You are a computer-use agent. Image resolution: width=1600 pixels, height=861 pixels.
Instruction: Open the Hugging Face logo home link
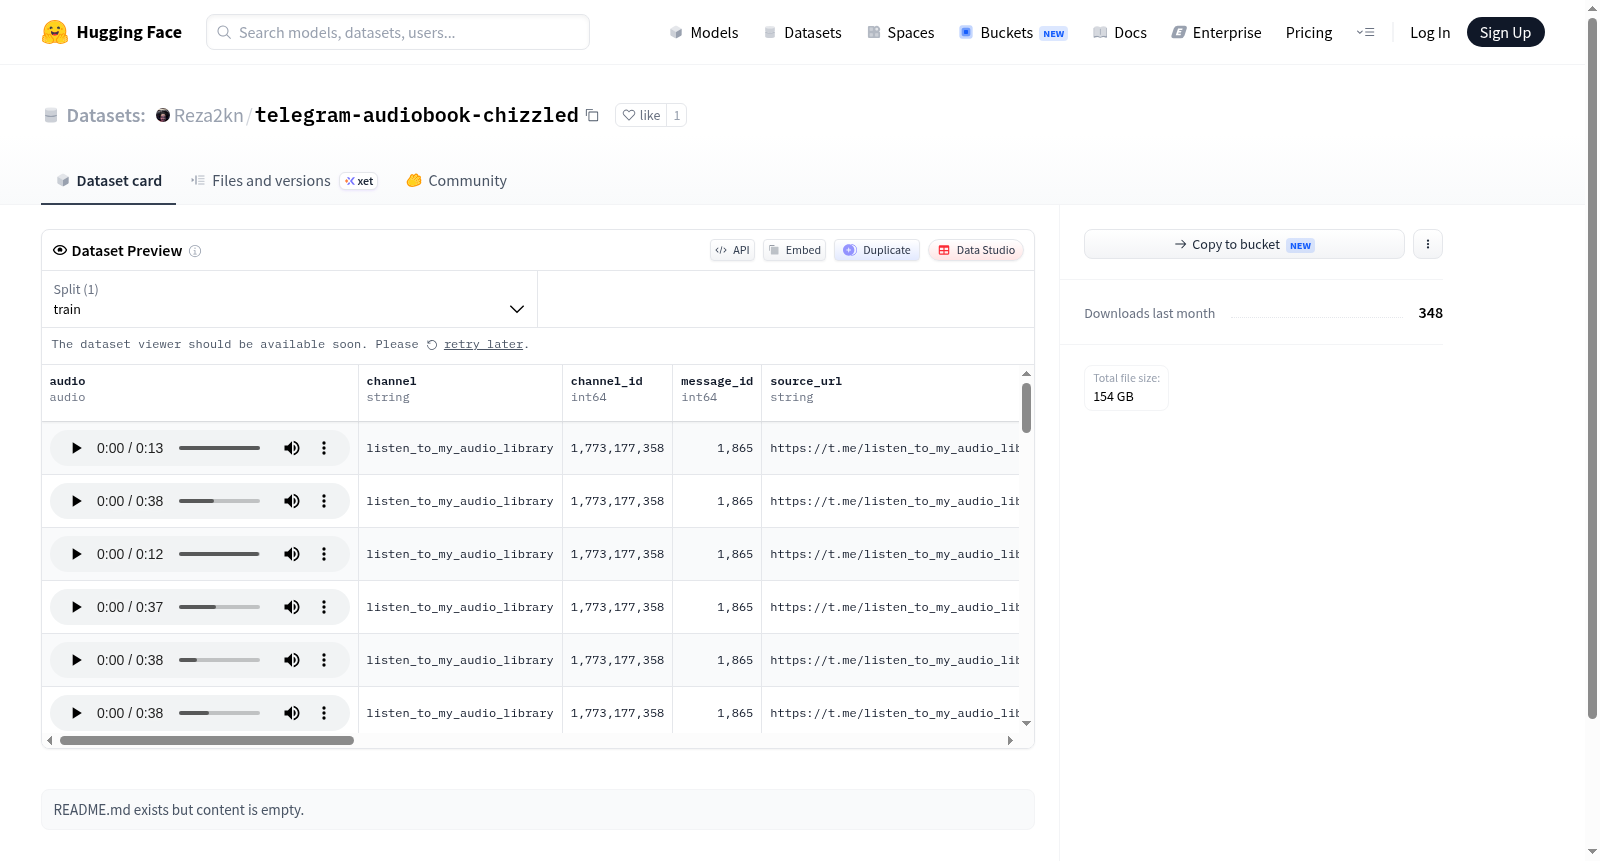click(x=112, y=32)
